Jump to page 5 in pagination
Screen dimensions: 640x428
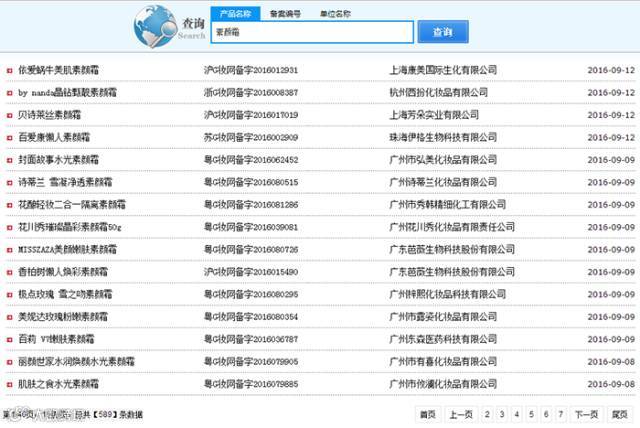point(531,415)
